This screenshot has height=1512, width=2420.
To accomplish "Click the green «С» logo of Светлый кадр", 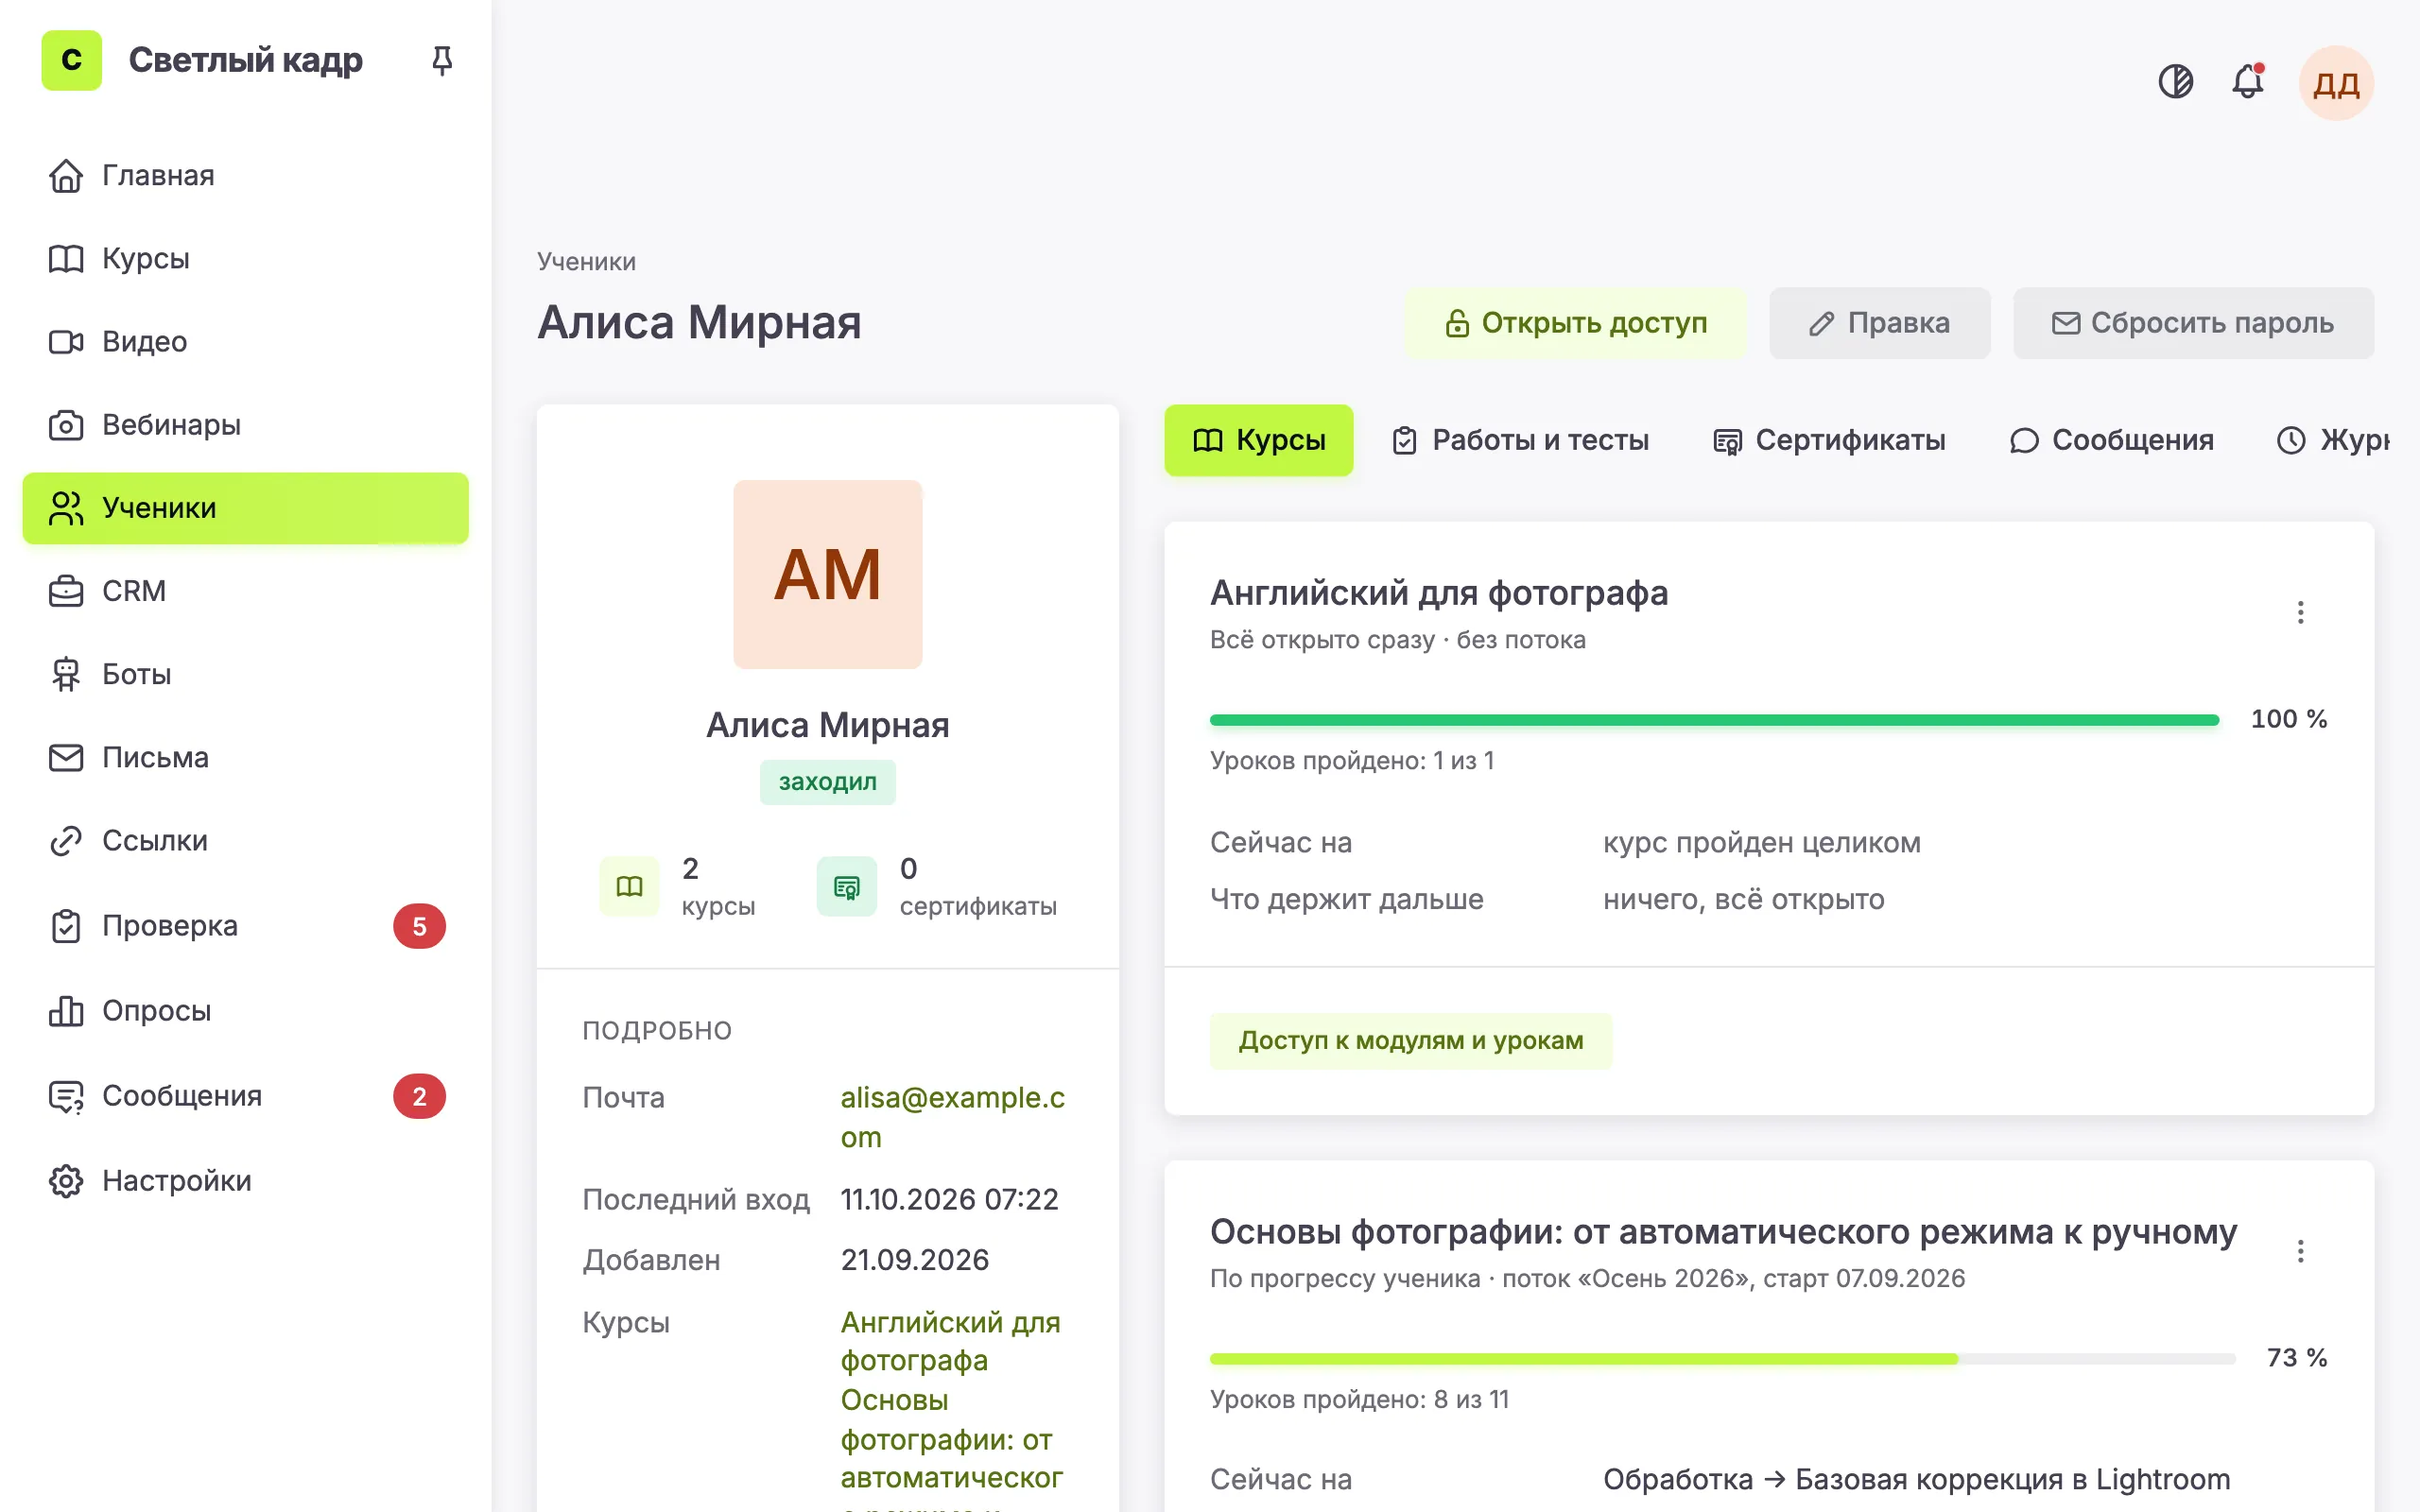I will pos(71,60).
